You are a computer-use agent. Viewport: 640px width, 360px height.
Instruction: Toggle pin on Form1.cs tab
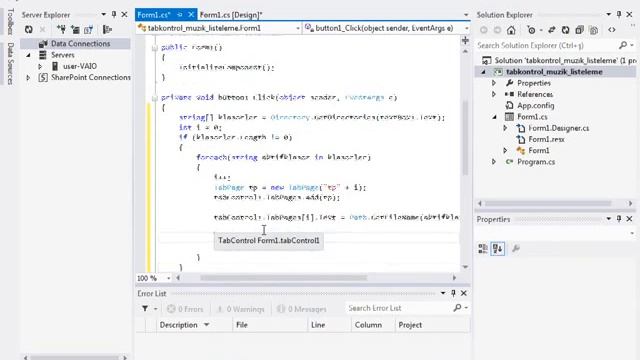tap(180, 15)
